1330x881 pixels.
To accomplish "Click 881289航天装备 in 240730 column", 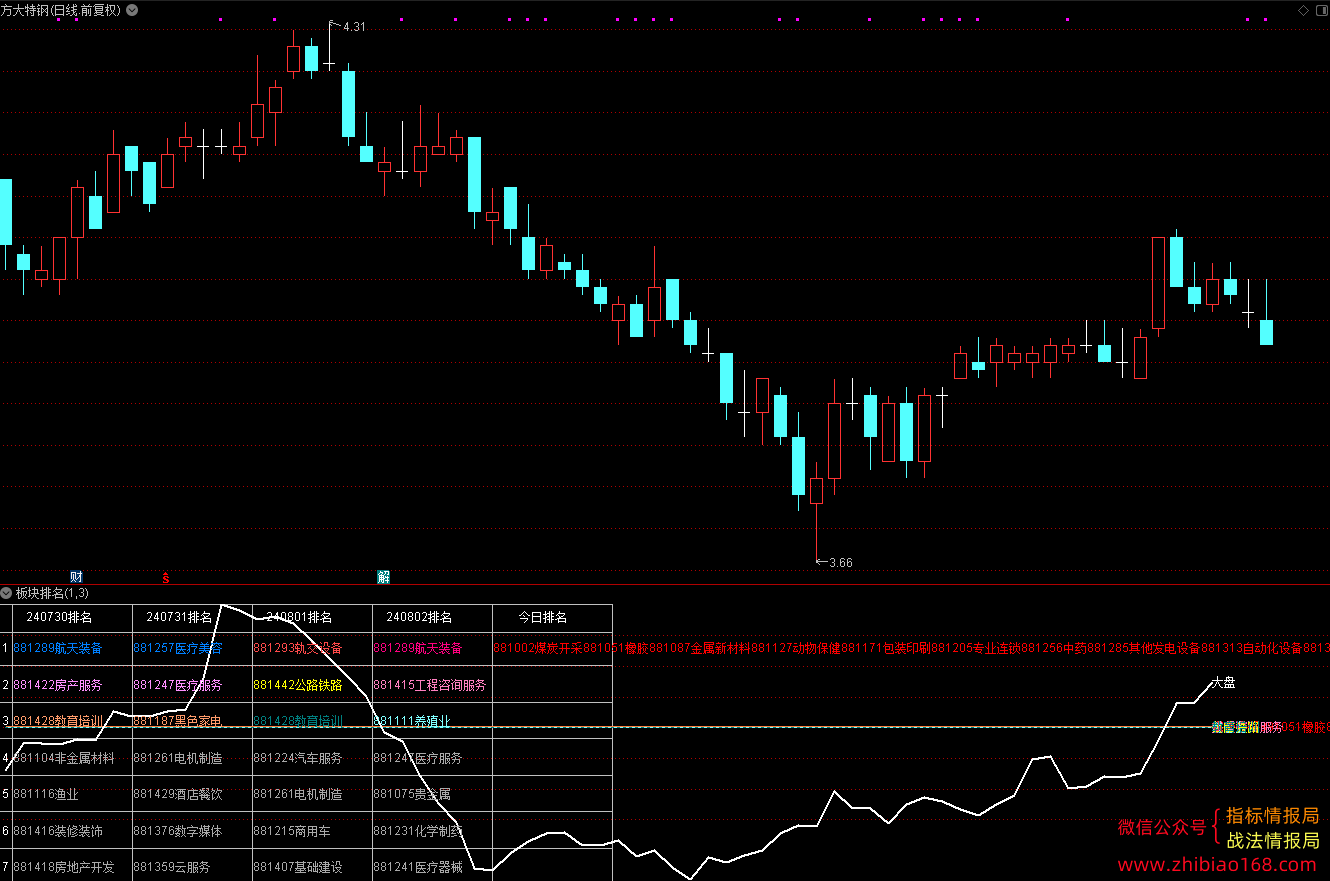I will point(58,648).
